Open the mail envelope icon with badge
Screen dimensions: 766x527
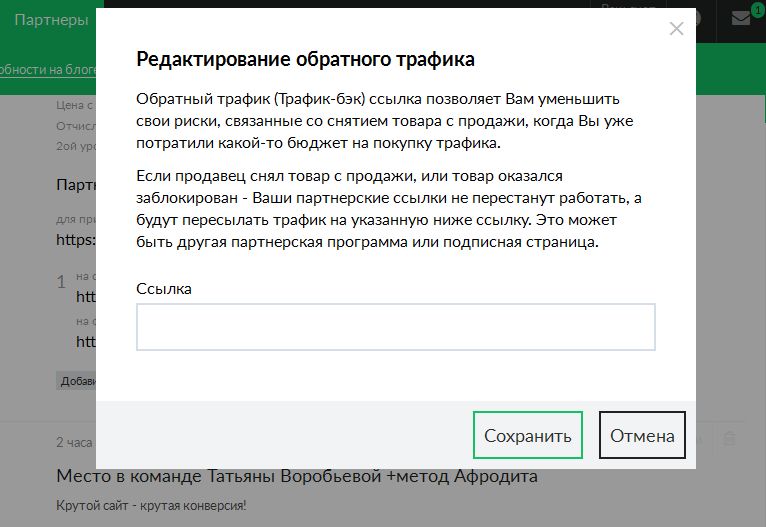(741, 19)
